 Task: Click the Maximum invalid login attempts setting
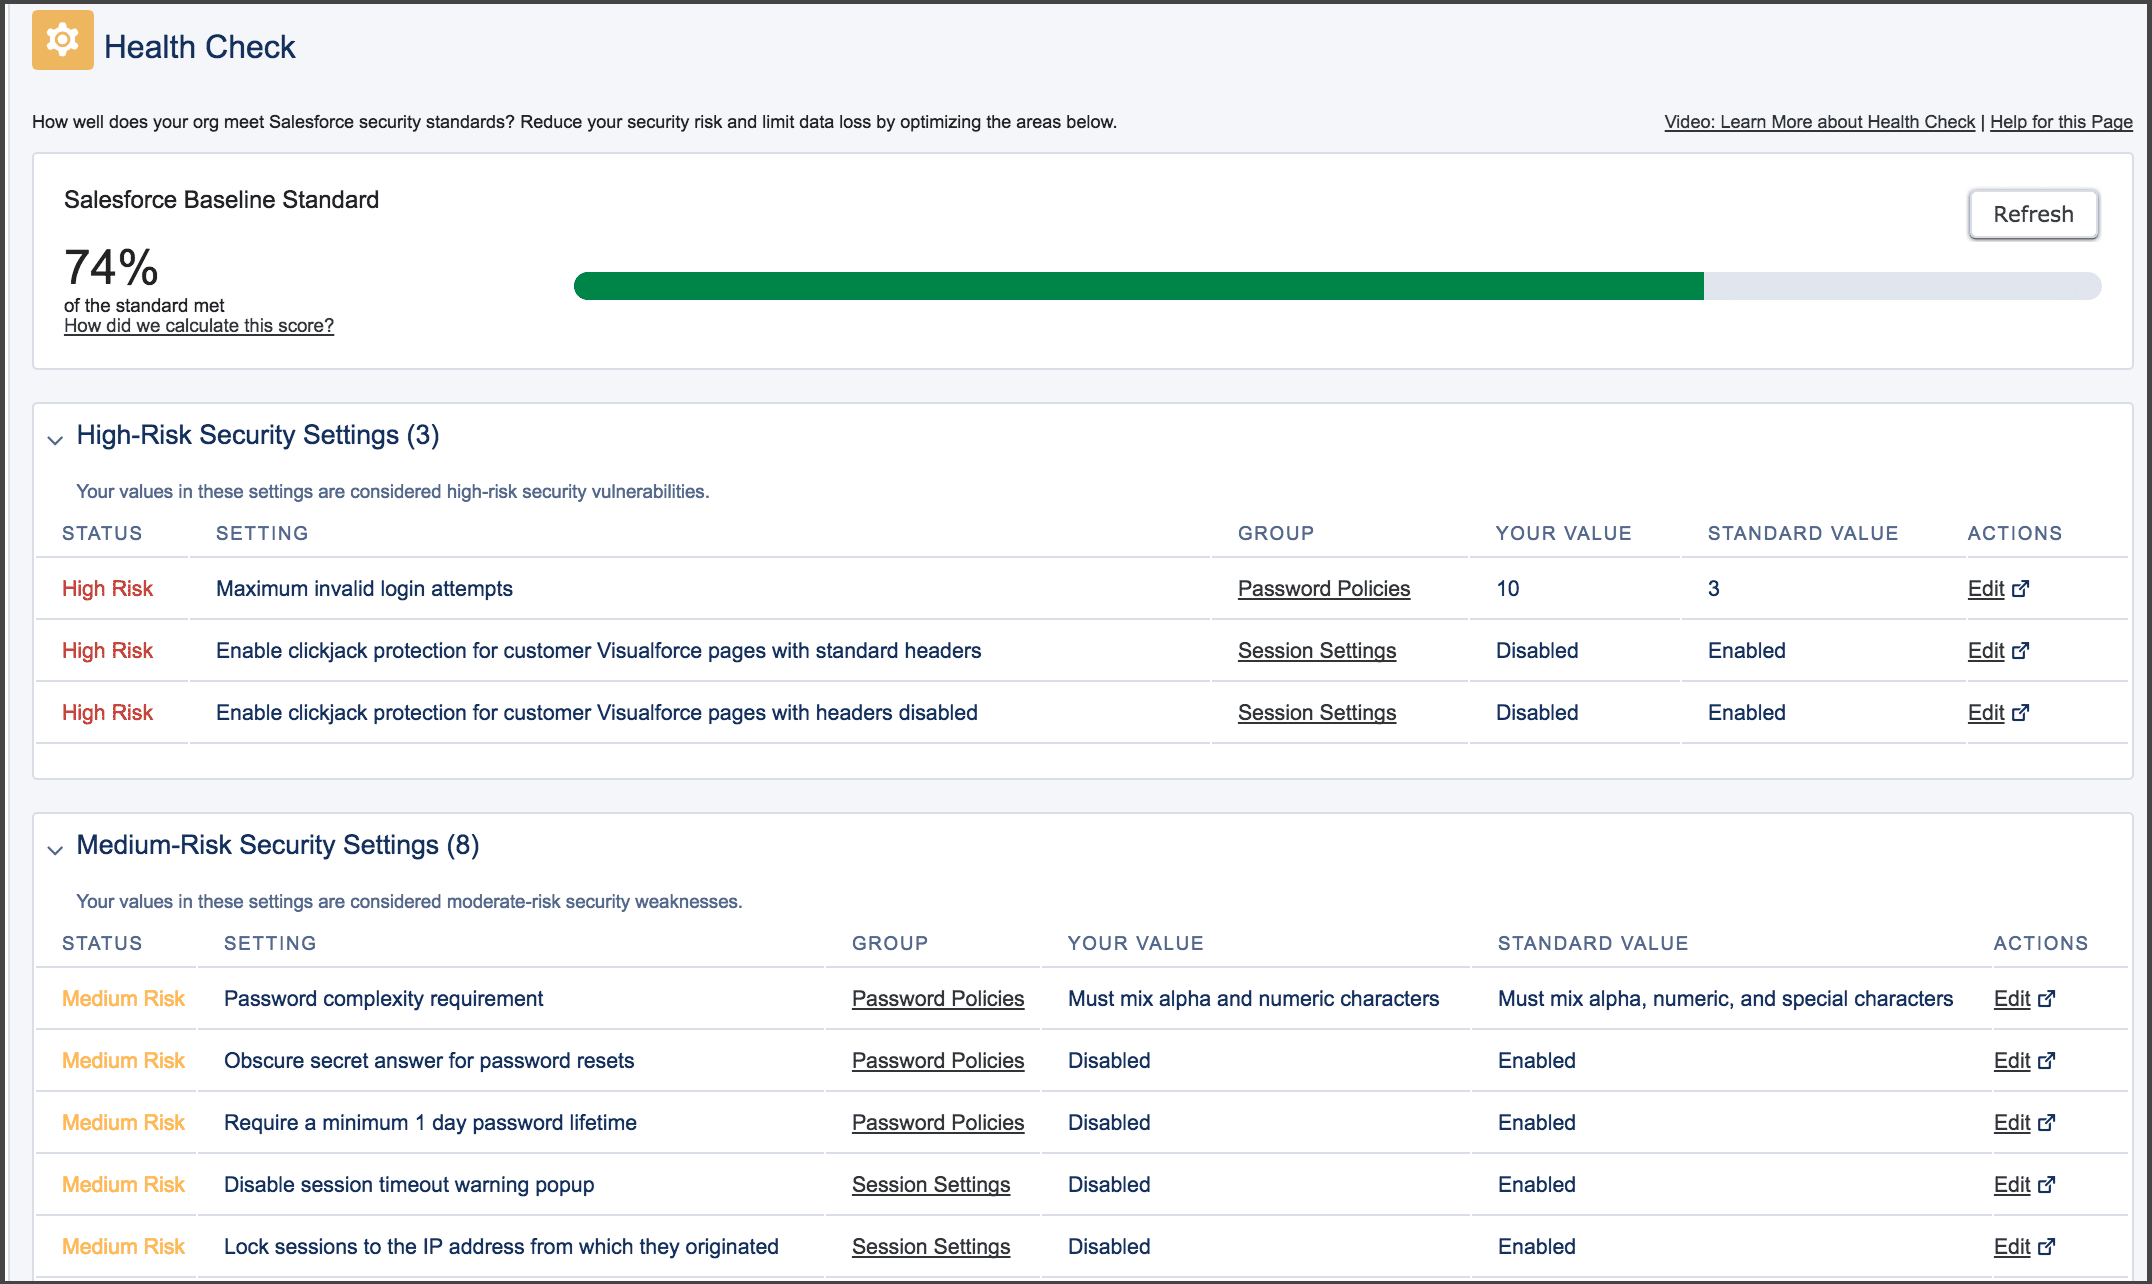click(x=364, y=589)
